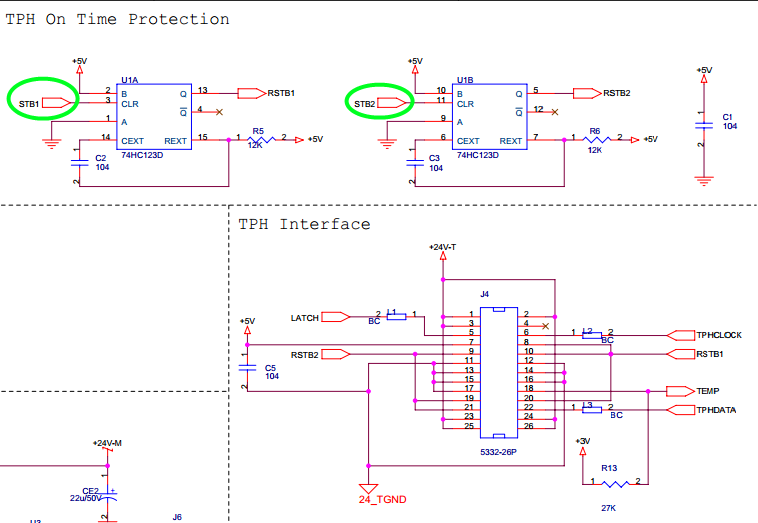Select the TPHCLOCK port symbol
This screenshot has height=523, width=758.
(680, 335)
